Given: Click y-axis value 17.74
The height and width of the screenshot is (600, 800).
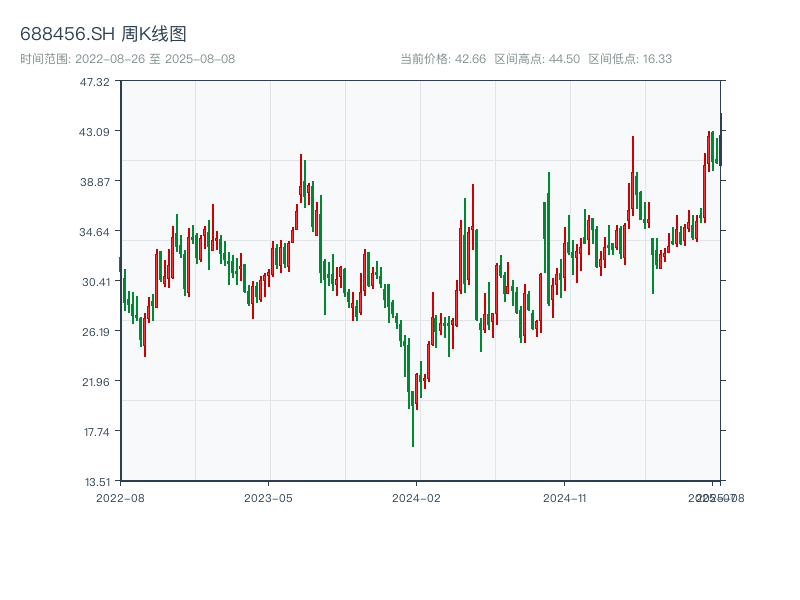Looking at the screenshot, I should 96,432.
